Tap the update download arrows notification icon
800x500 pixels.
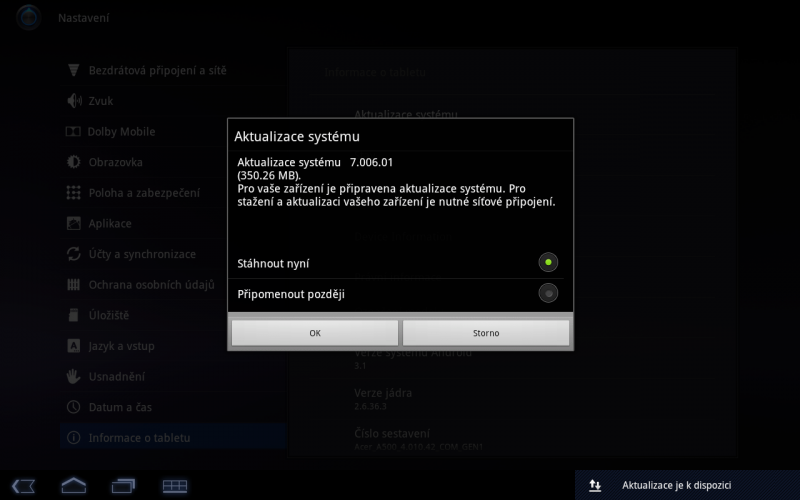pyautogui.click(x=595, y=486)
